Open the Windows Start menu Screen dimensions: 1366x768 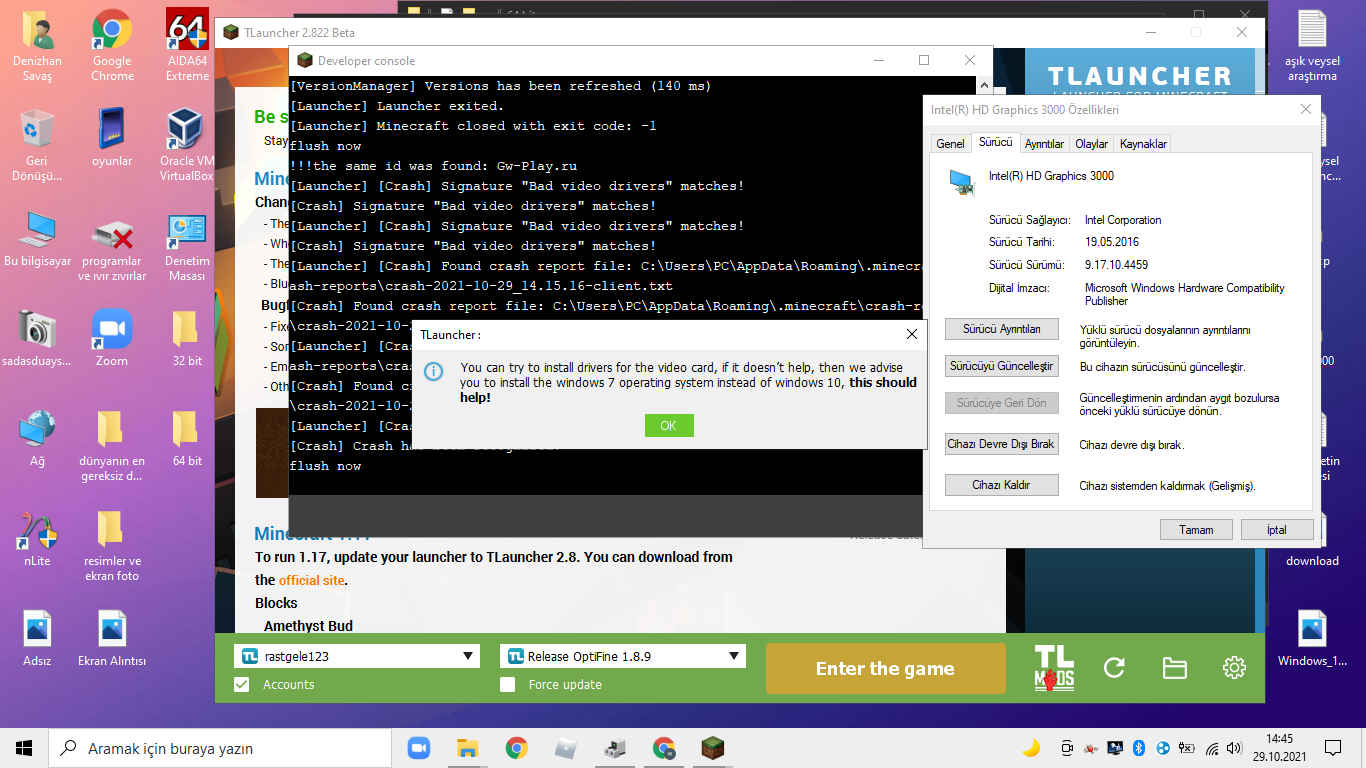pos(24,748)
